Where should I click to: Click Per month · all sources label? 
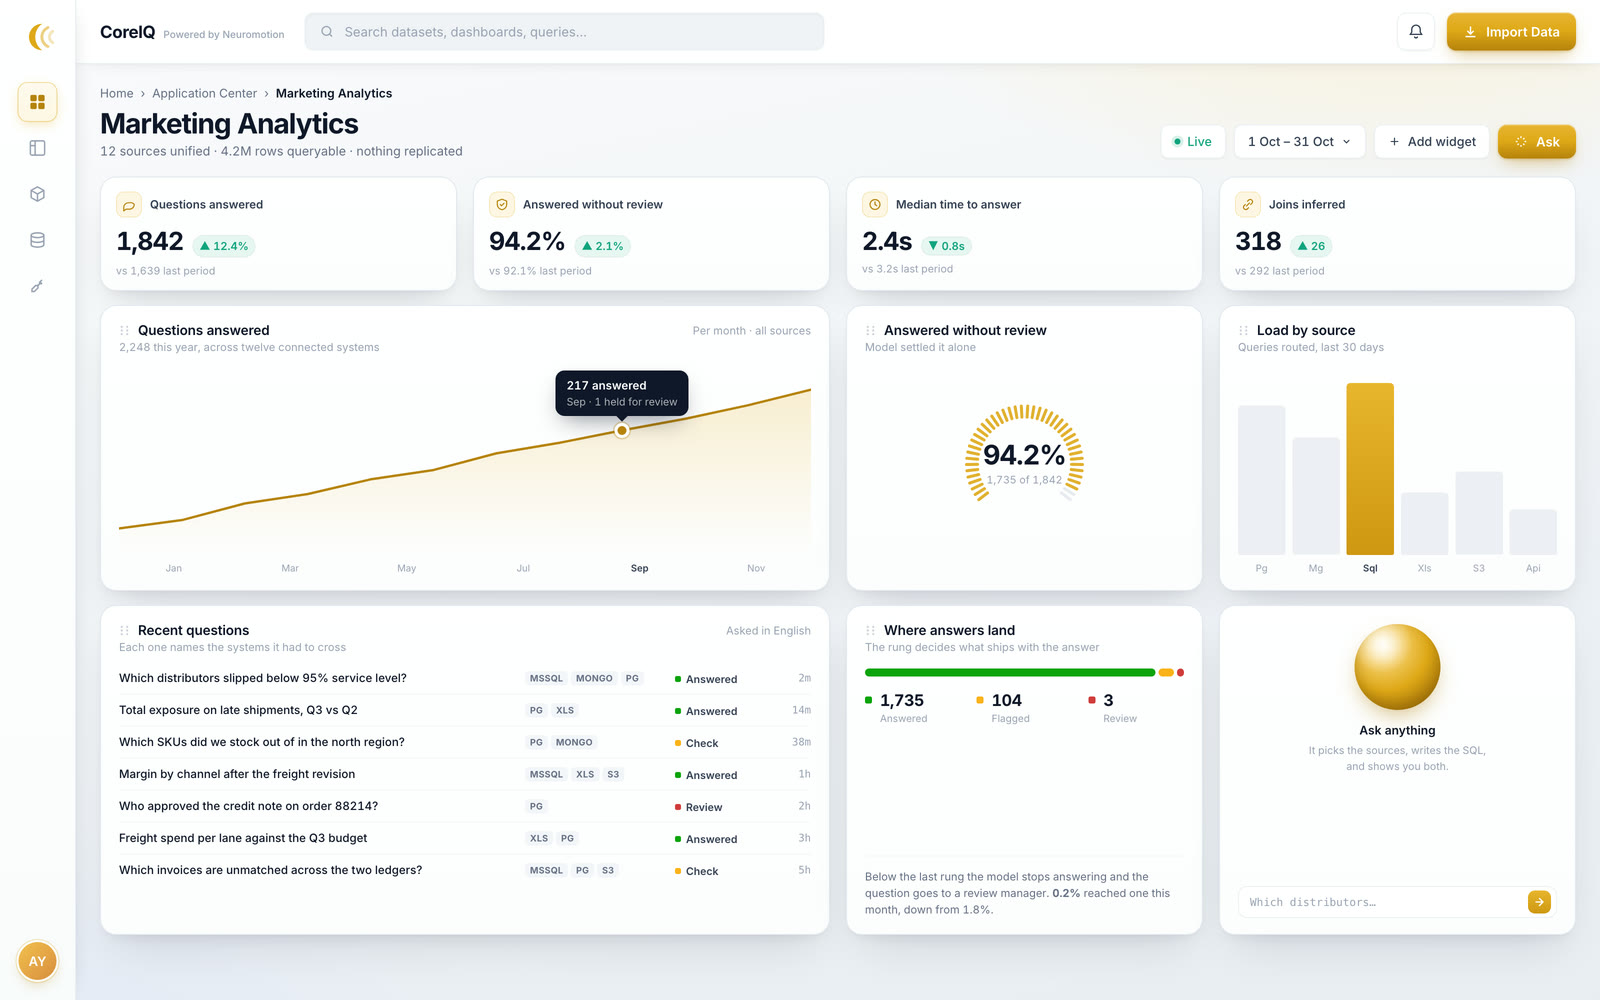[751, 331]
